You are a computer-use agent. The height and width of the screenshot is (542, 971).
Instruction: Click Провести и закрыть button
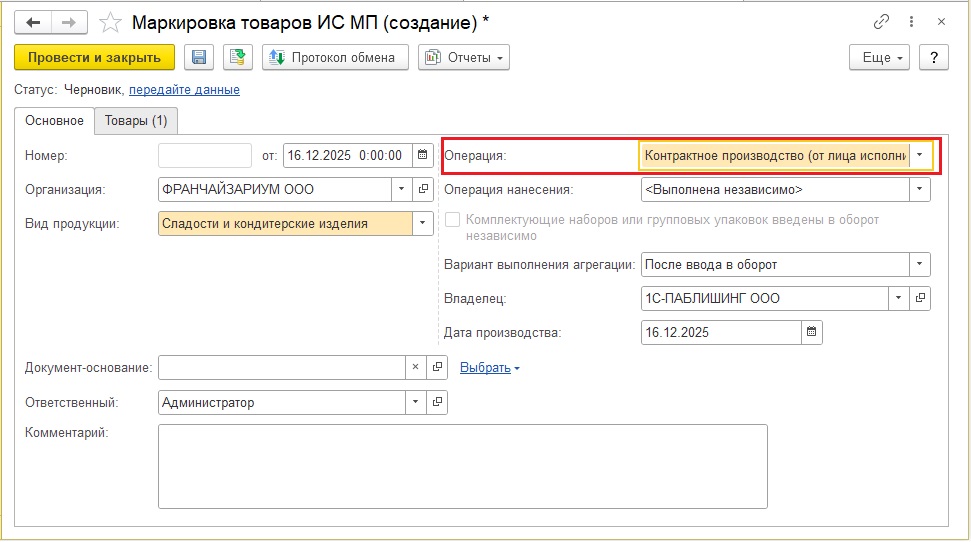point(95,57)
